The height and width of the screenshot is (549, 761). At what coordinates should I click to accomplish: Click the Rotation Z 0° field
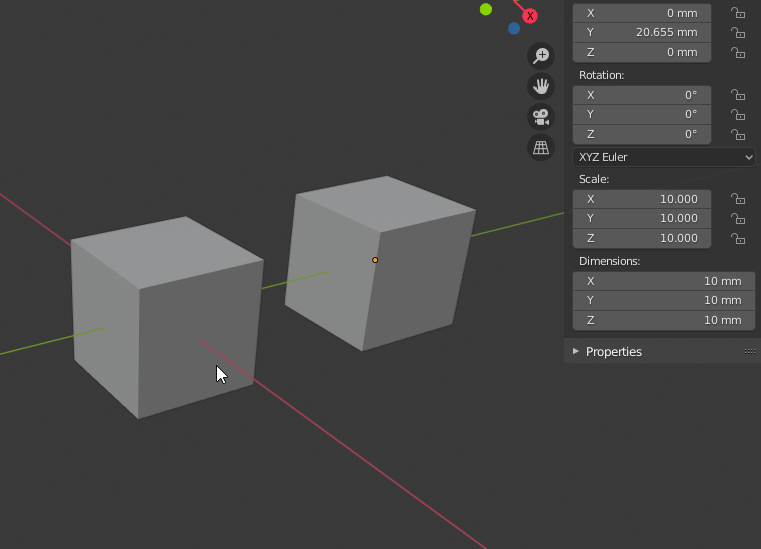642,134
